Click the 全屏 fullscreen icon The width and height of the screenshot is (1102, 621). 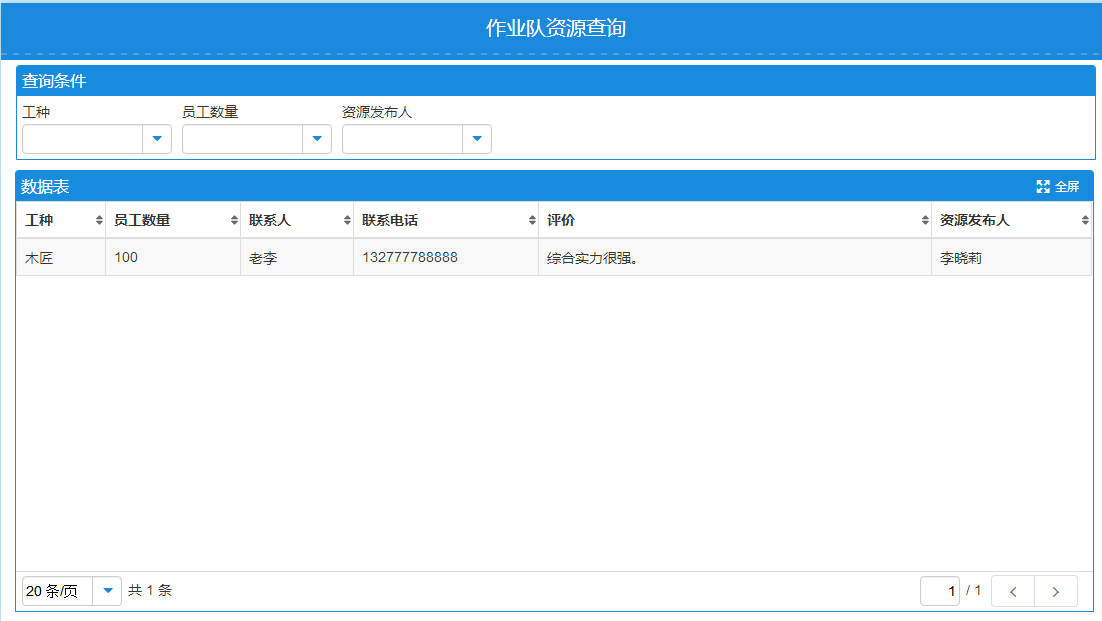point(1043,186)
